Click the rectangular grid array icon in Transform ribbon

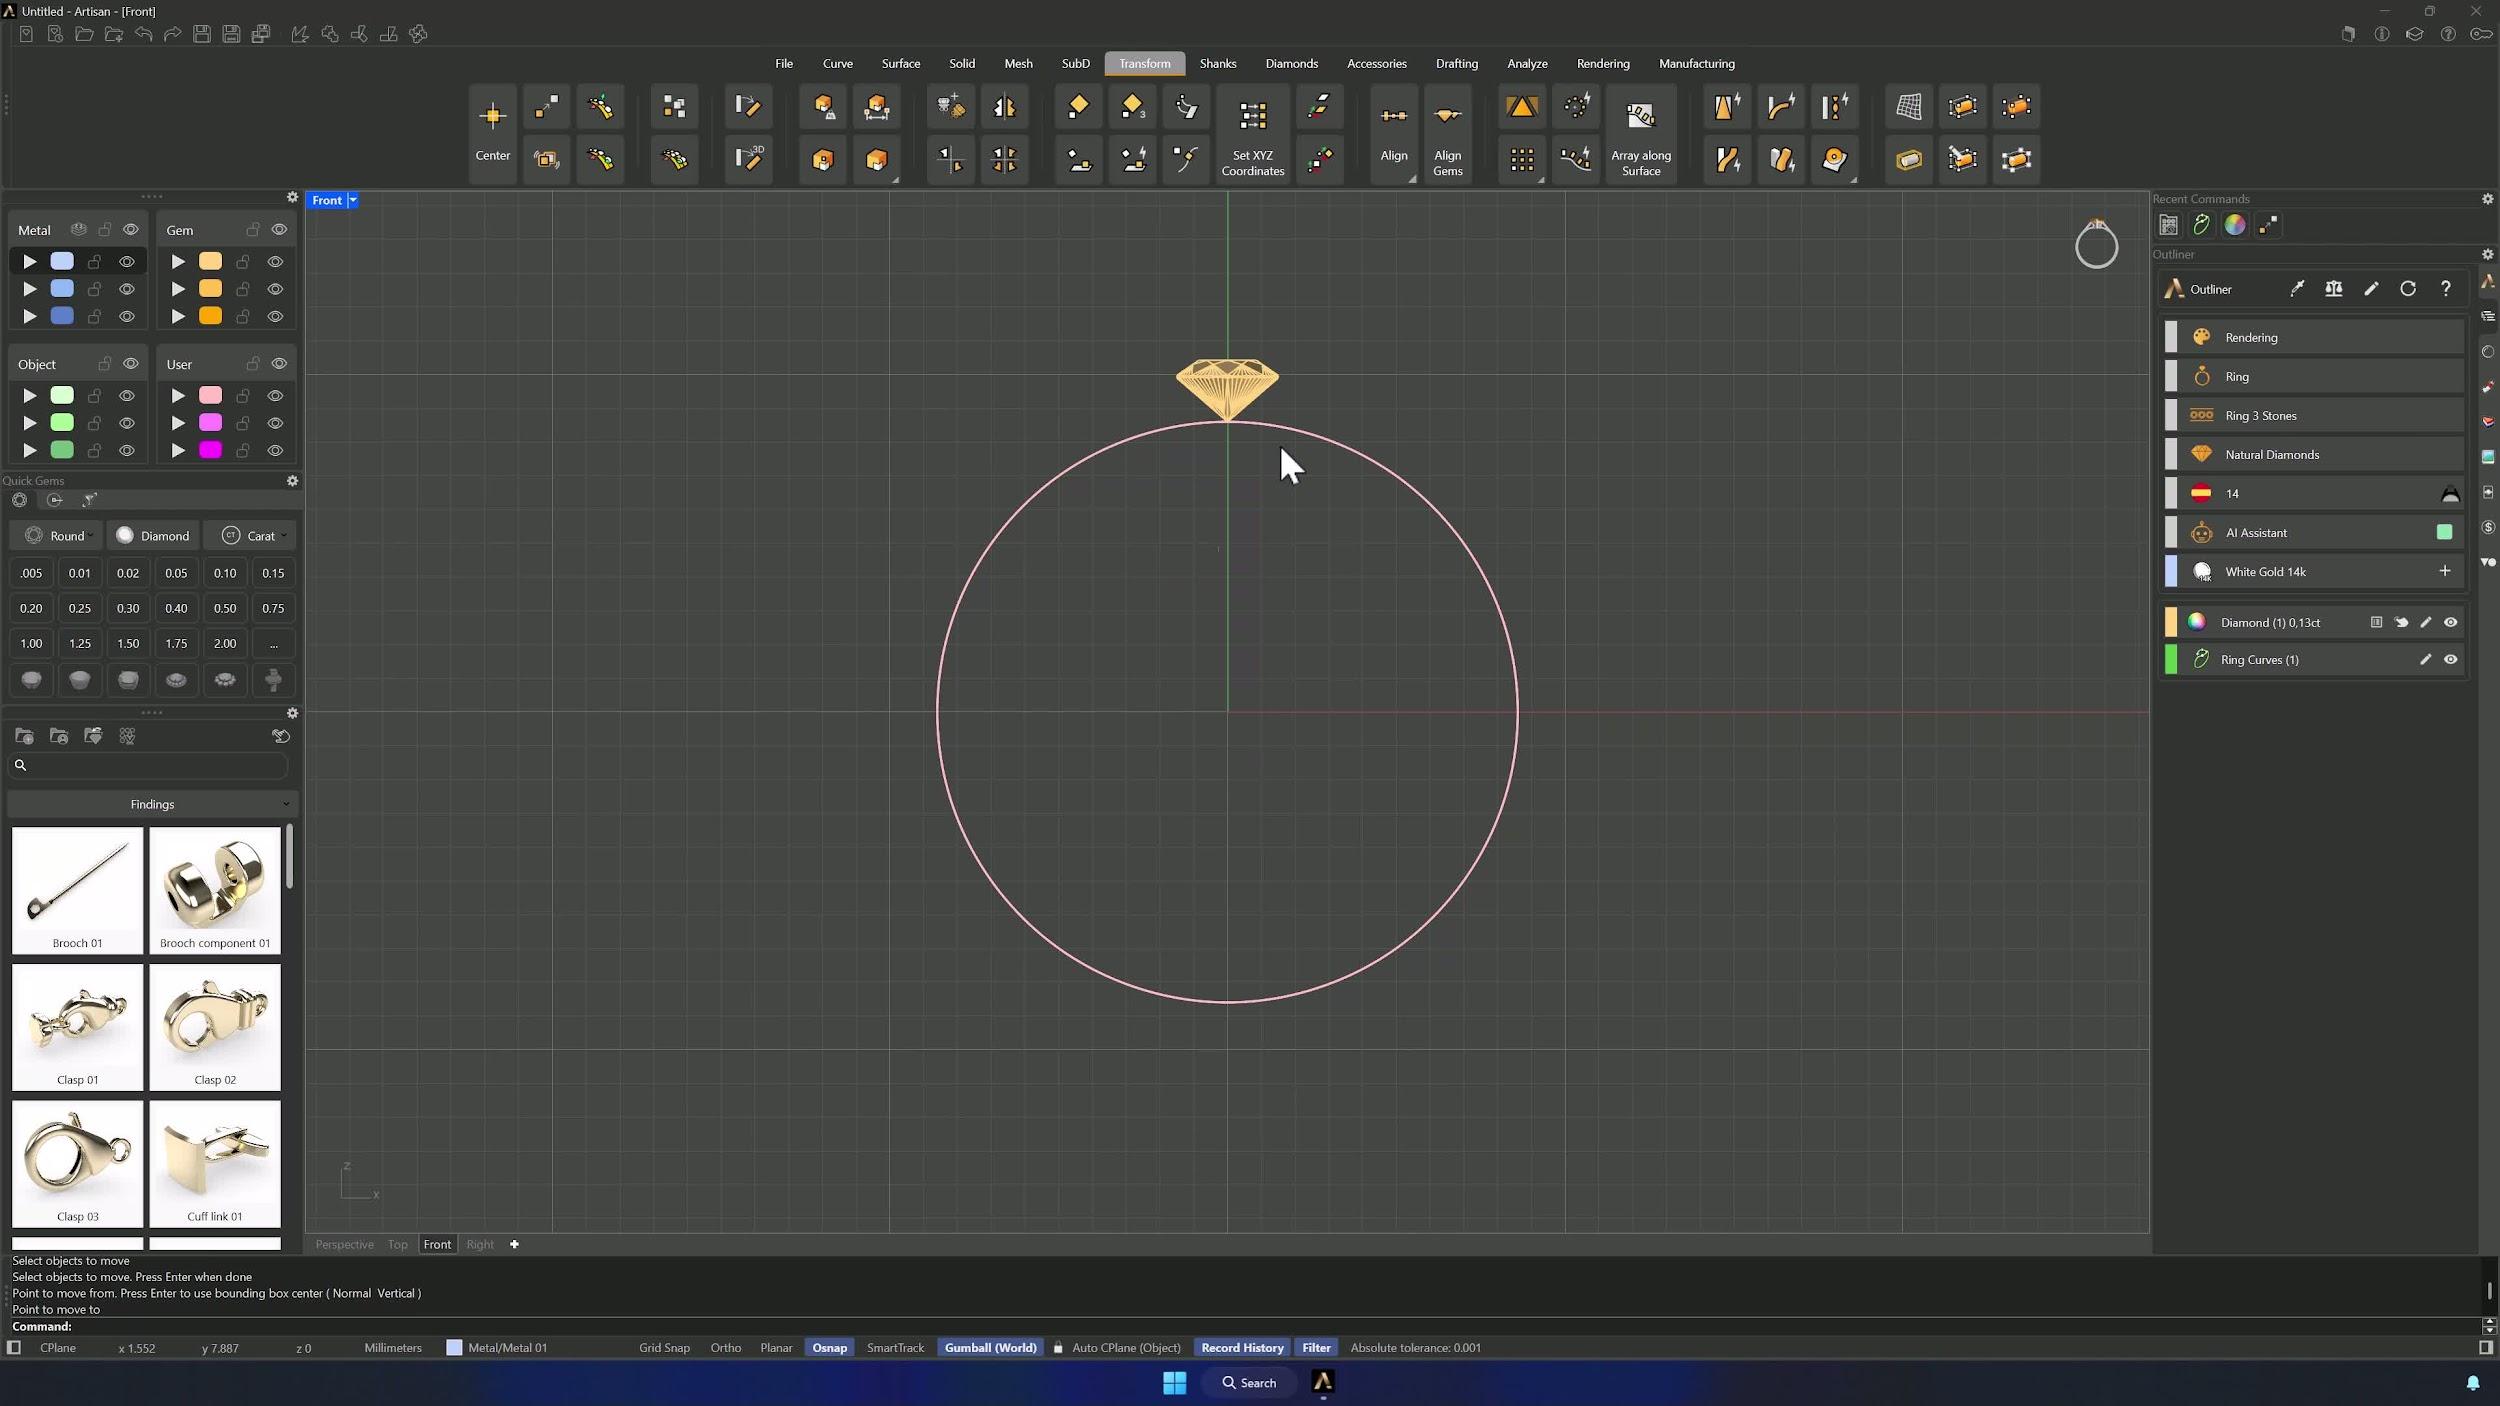1521,160
